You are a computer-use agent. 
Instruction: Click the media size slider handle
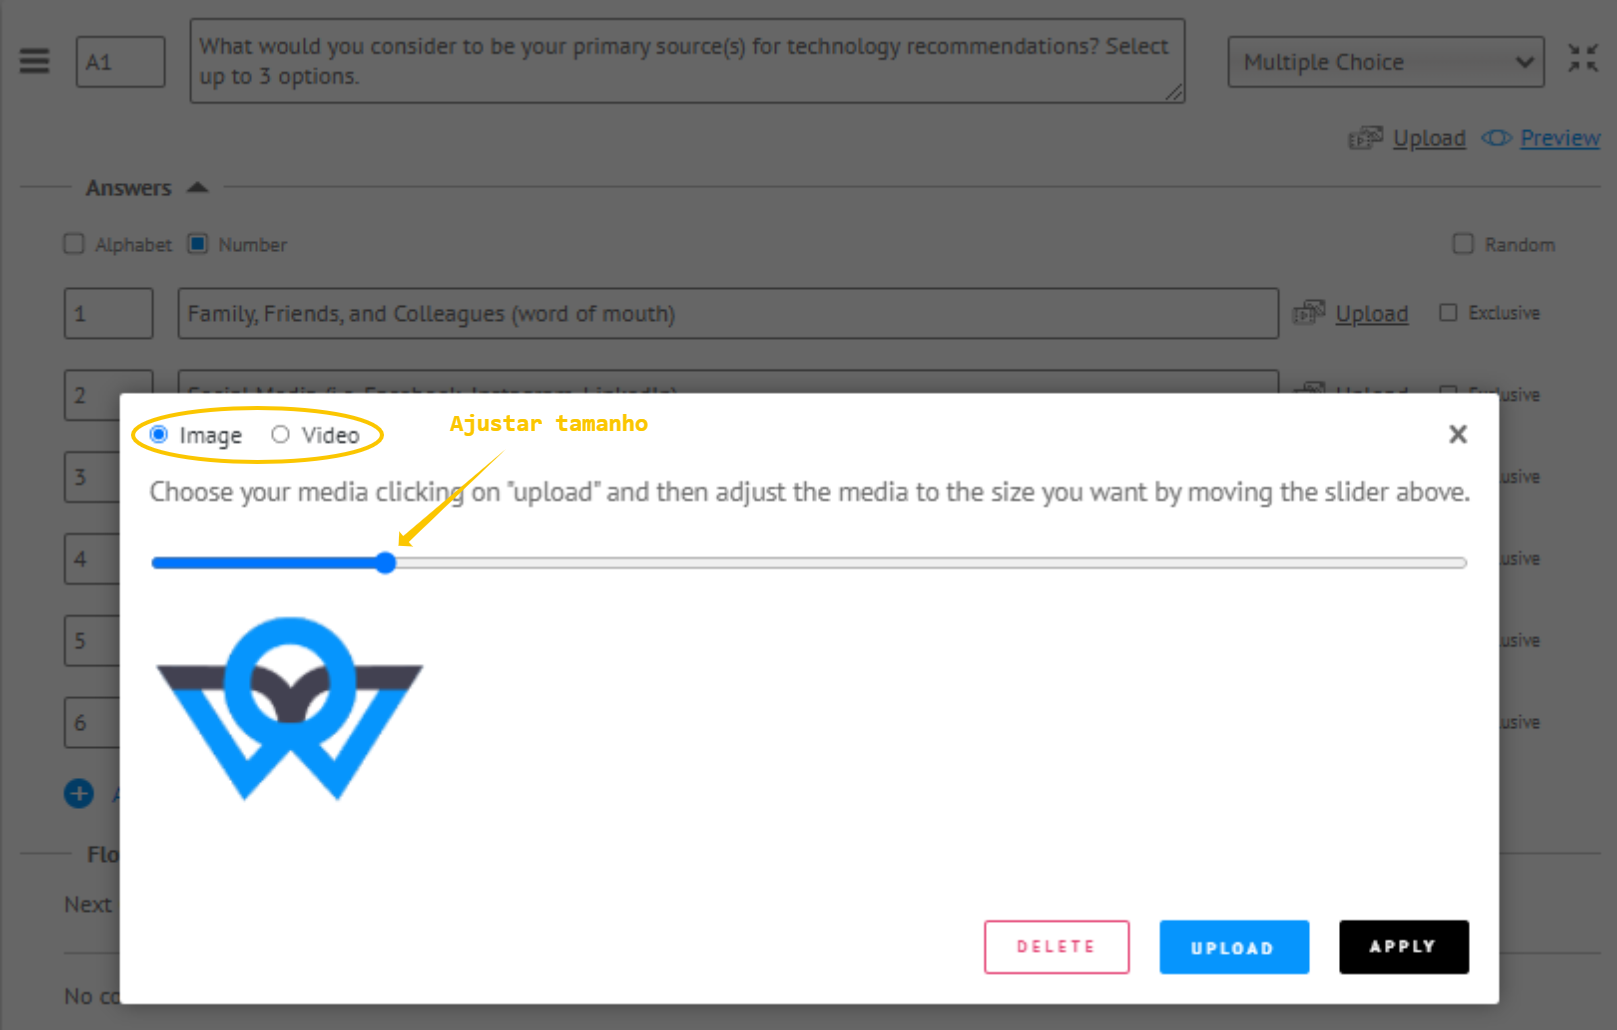[386, 563]
